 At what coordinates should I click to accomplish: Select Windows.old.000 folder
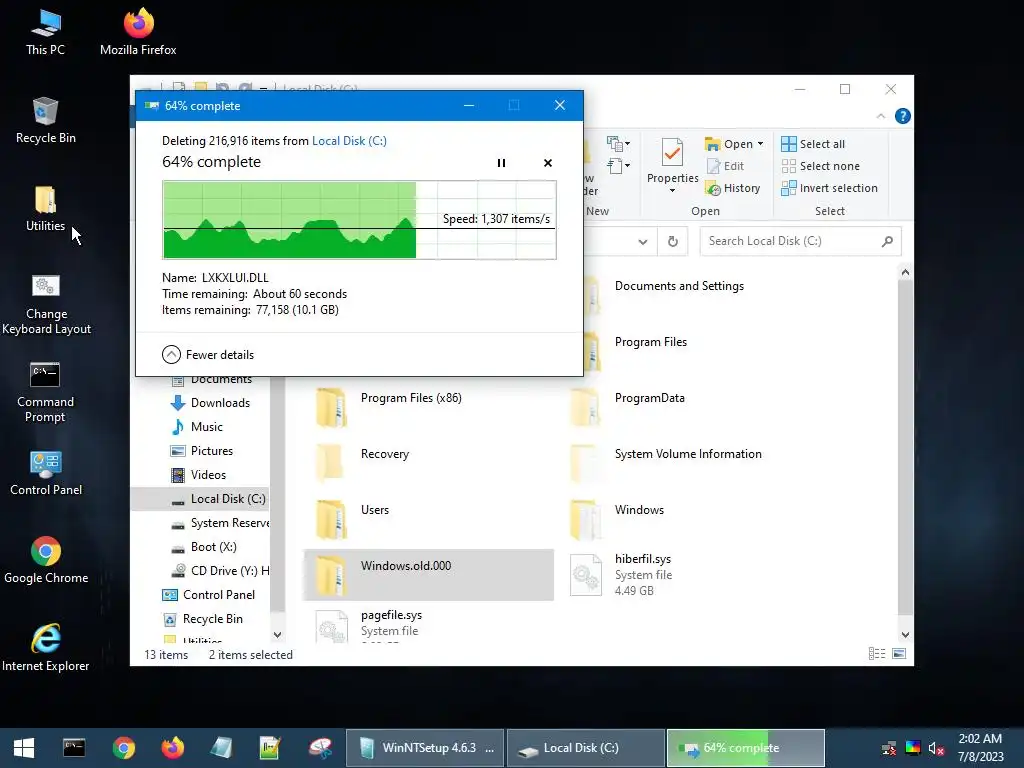point(428,575)
